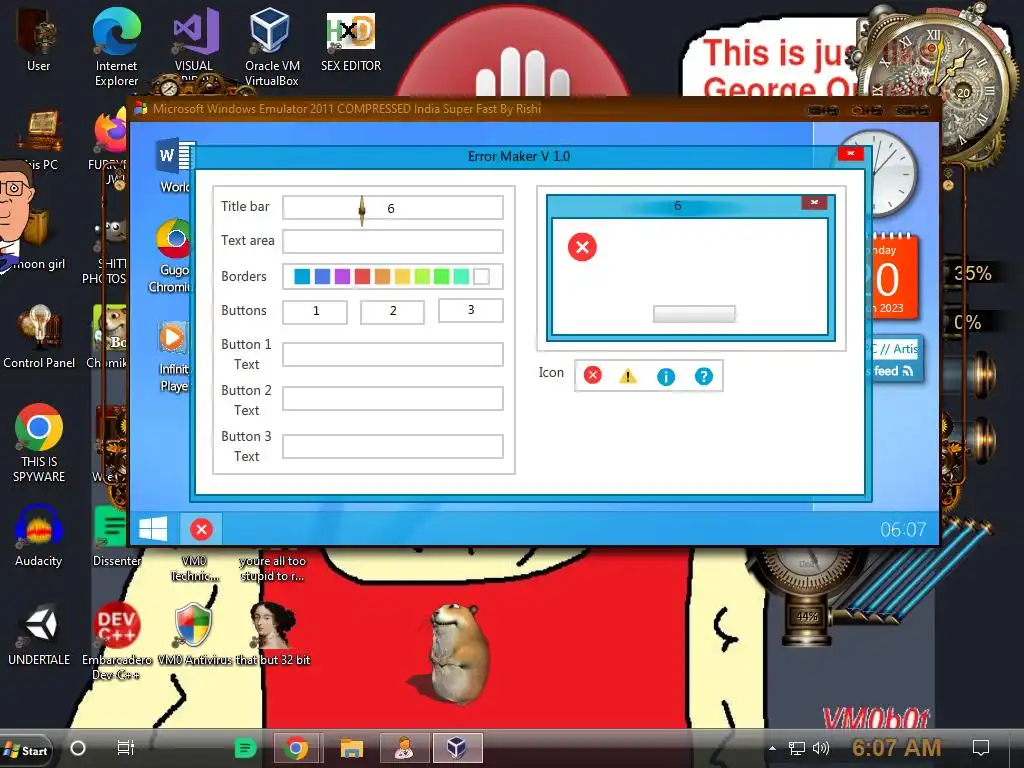
Task: Open the network tray icon
Action: click(x=797, y=748)
